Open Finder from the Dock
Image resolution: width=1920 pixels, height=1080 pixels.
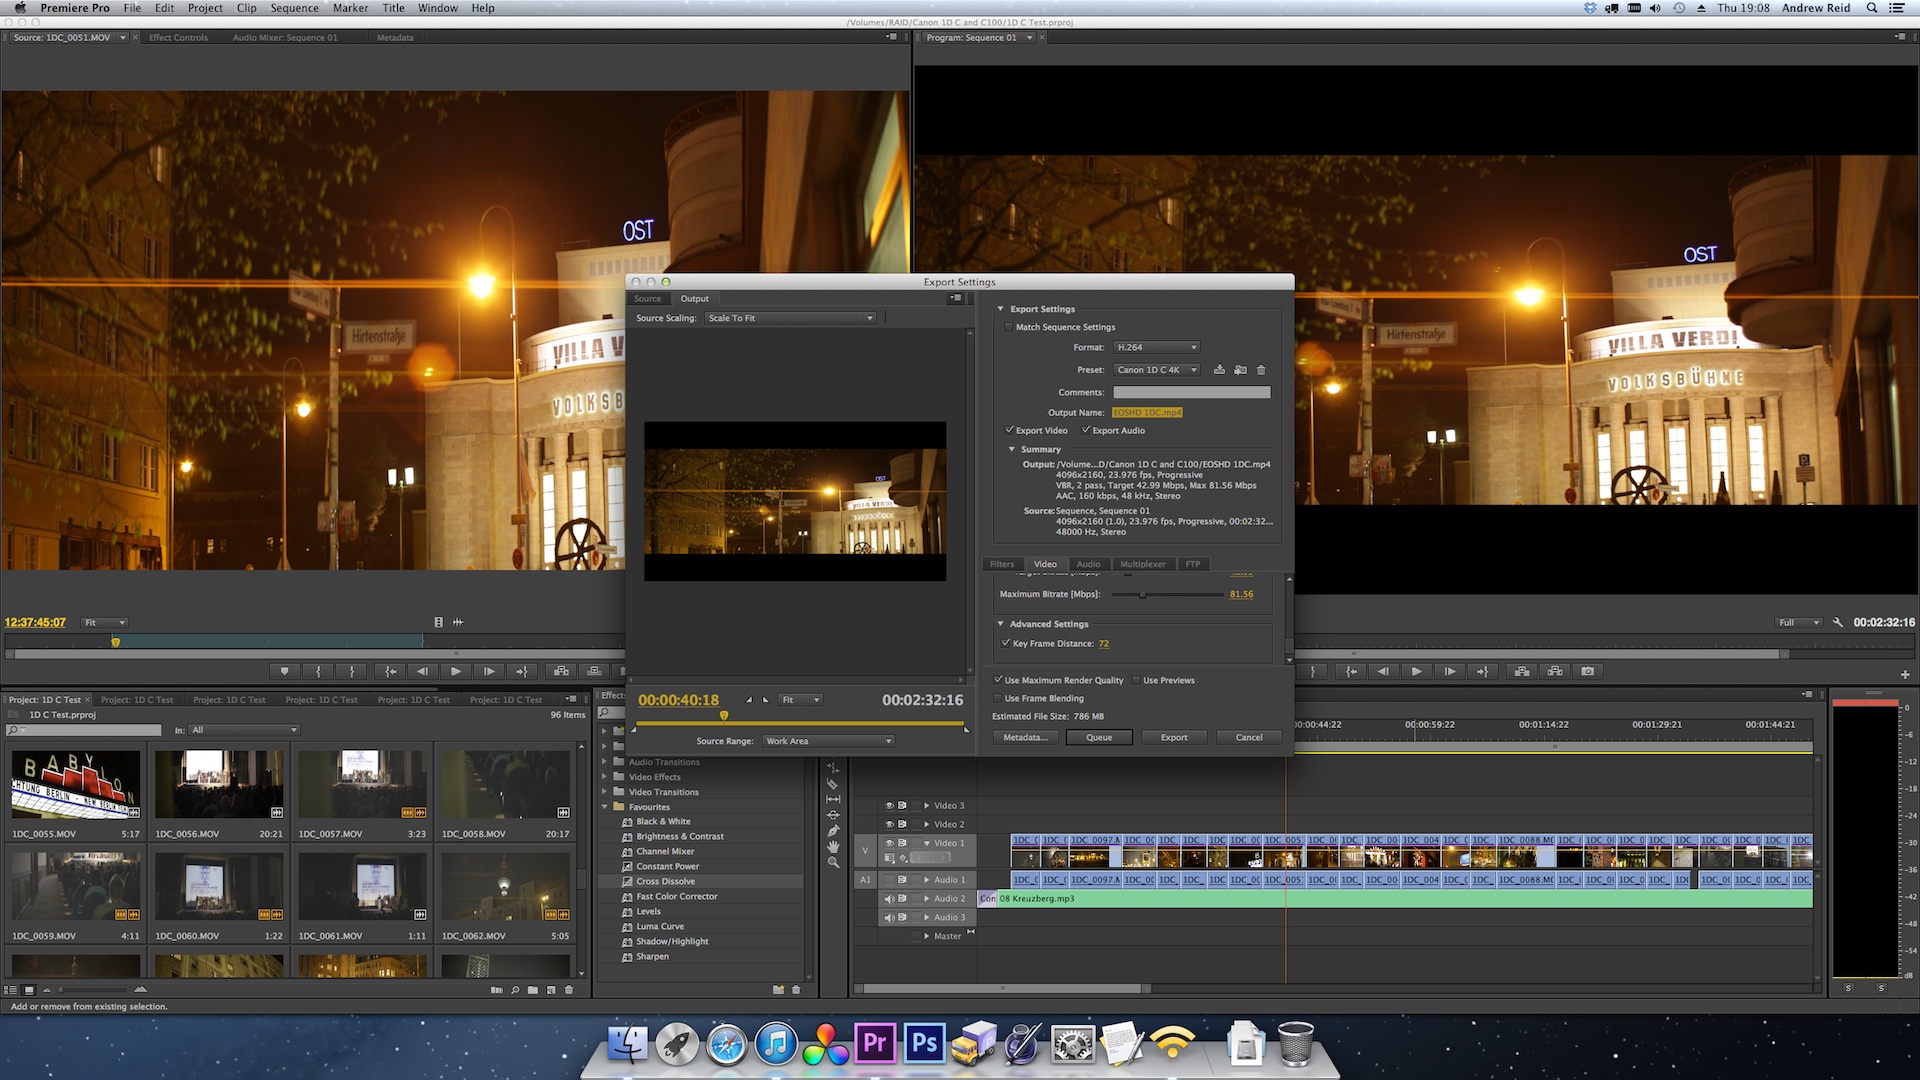pos(628,1044)
